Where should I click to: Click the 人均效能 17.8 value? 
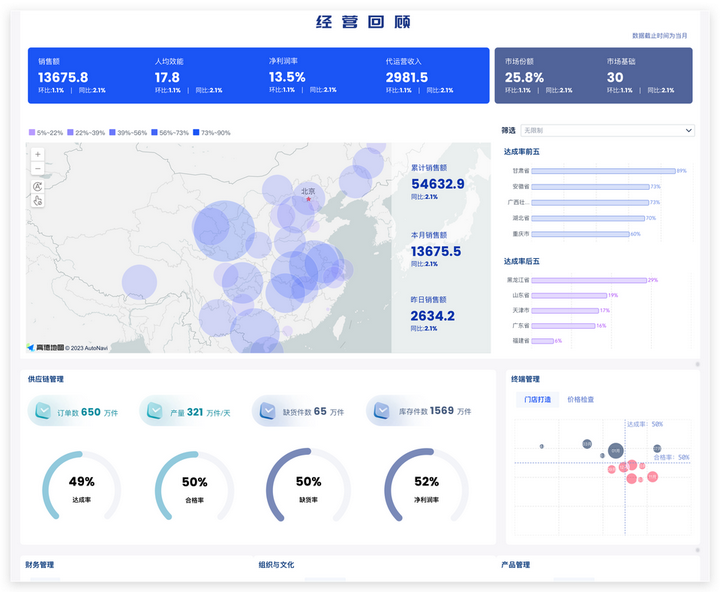point(167,77)
